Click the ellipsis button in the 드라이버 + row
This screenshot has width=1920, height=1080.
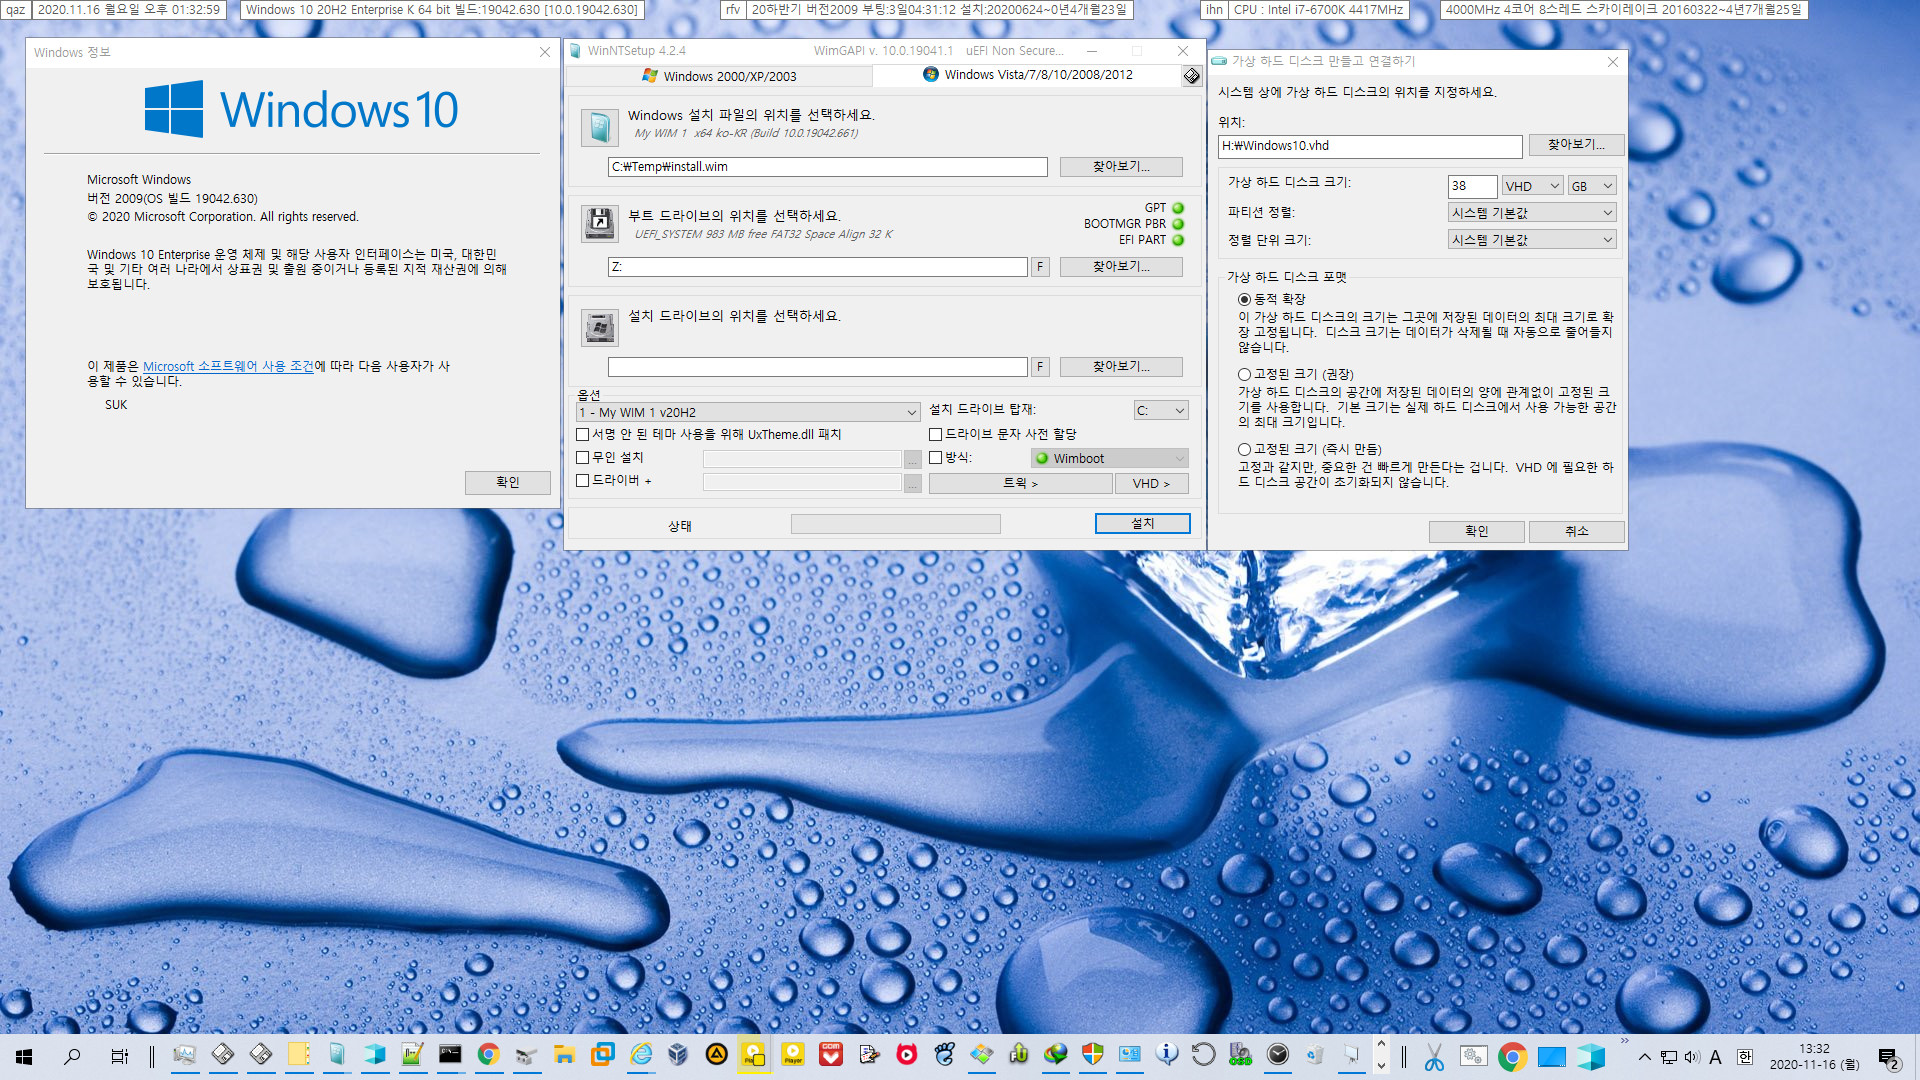click(913, 483)
